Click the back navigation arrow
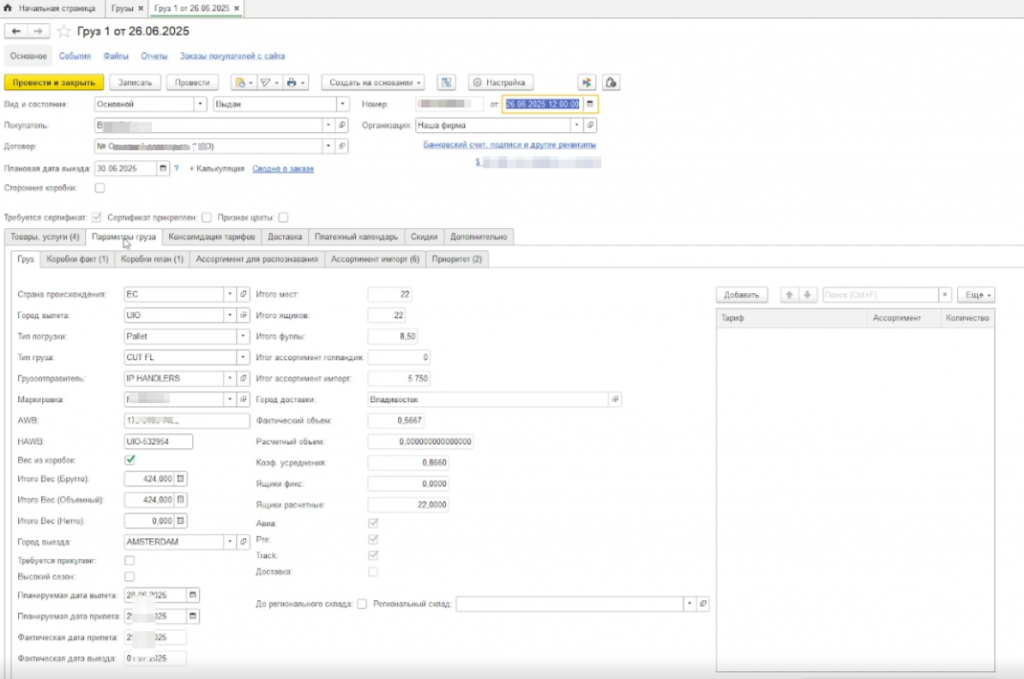Screen dimensions: 1024x679 coord(15,32)
